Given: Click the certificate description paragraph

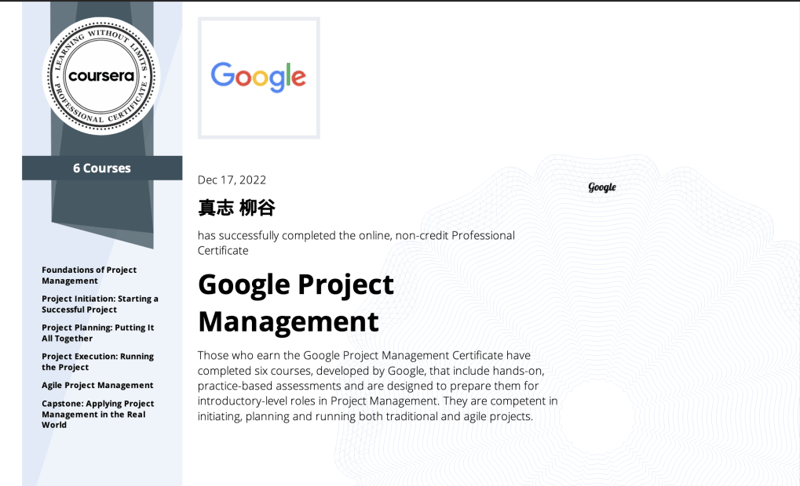Looking at the screenshot, I should click(378, 386).
